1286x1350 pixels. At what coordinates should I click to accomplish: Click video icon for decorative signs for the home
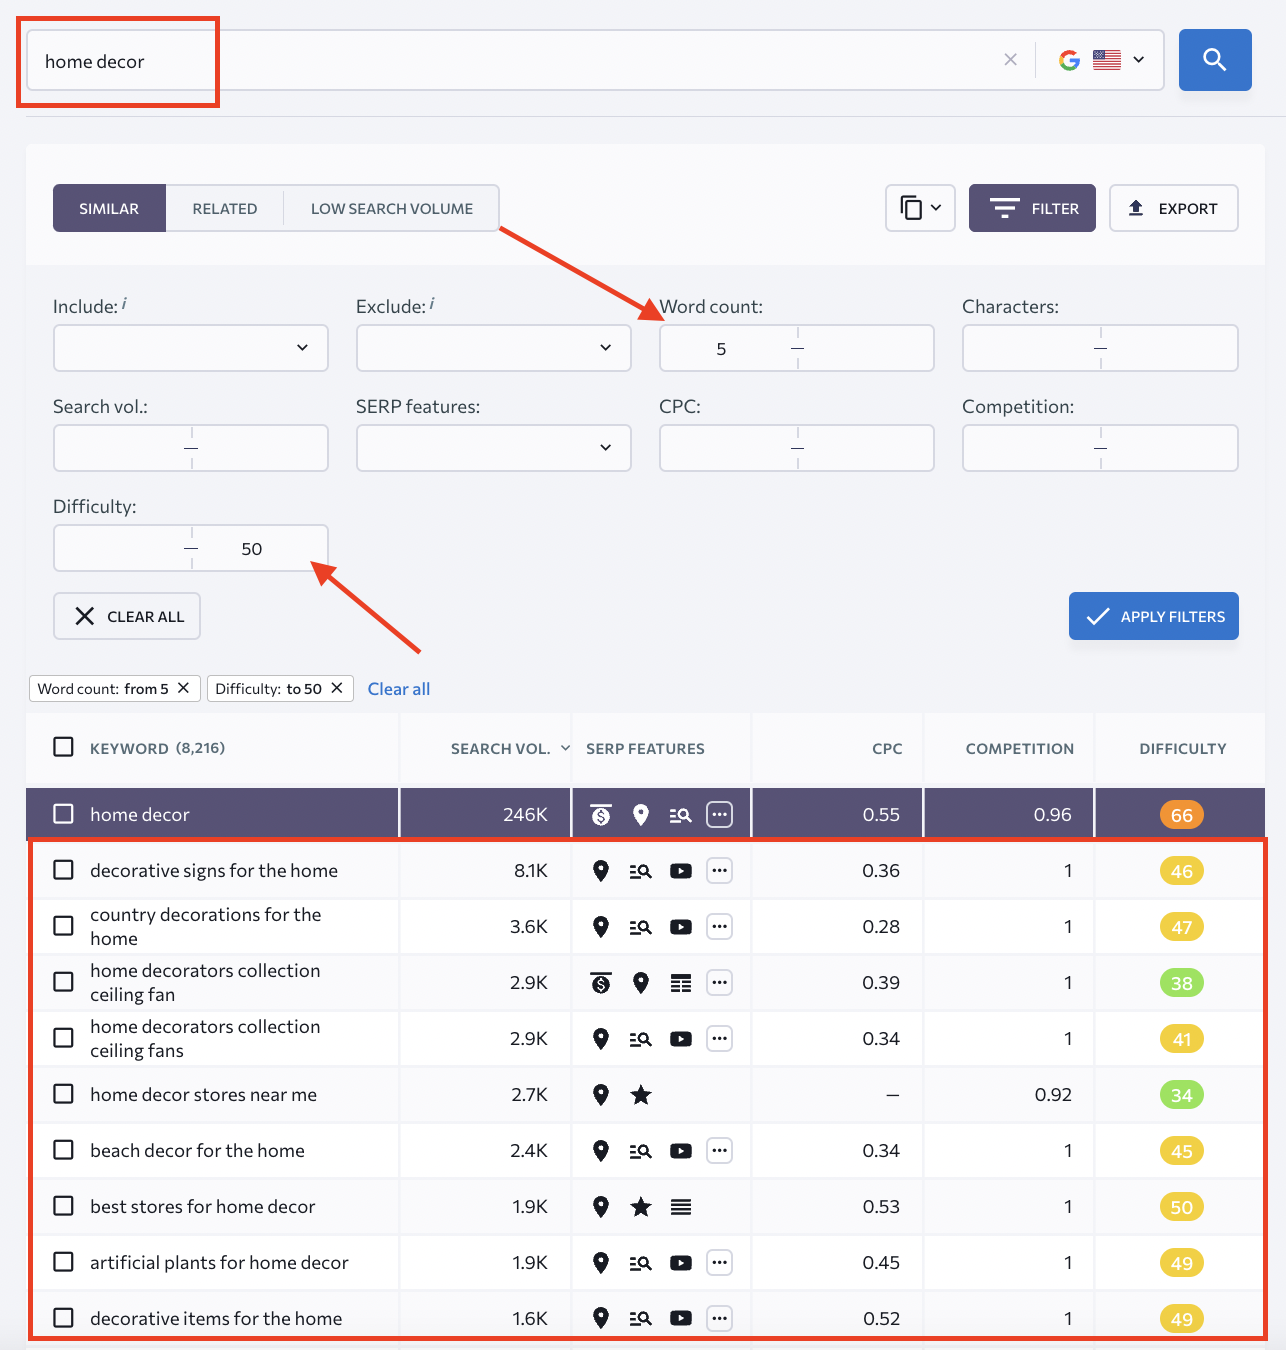click(x=681, y=871)
